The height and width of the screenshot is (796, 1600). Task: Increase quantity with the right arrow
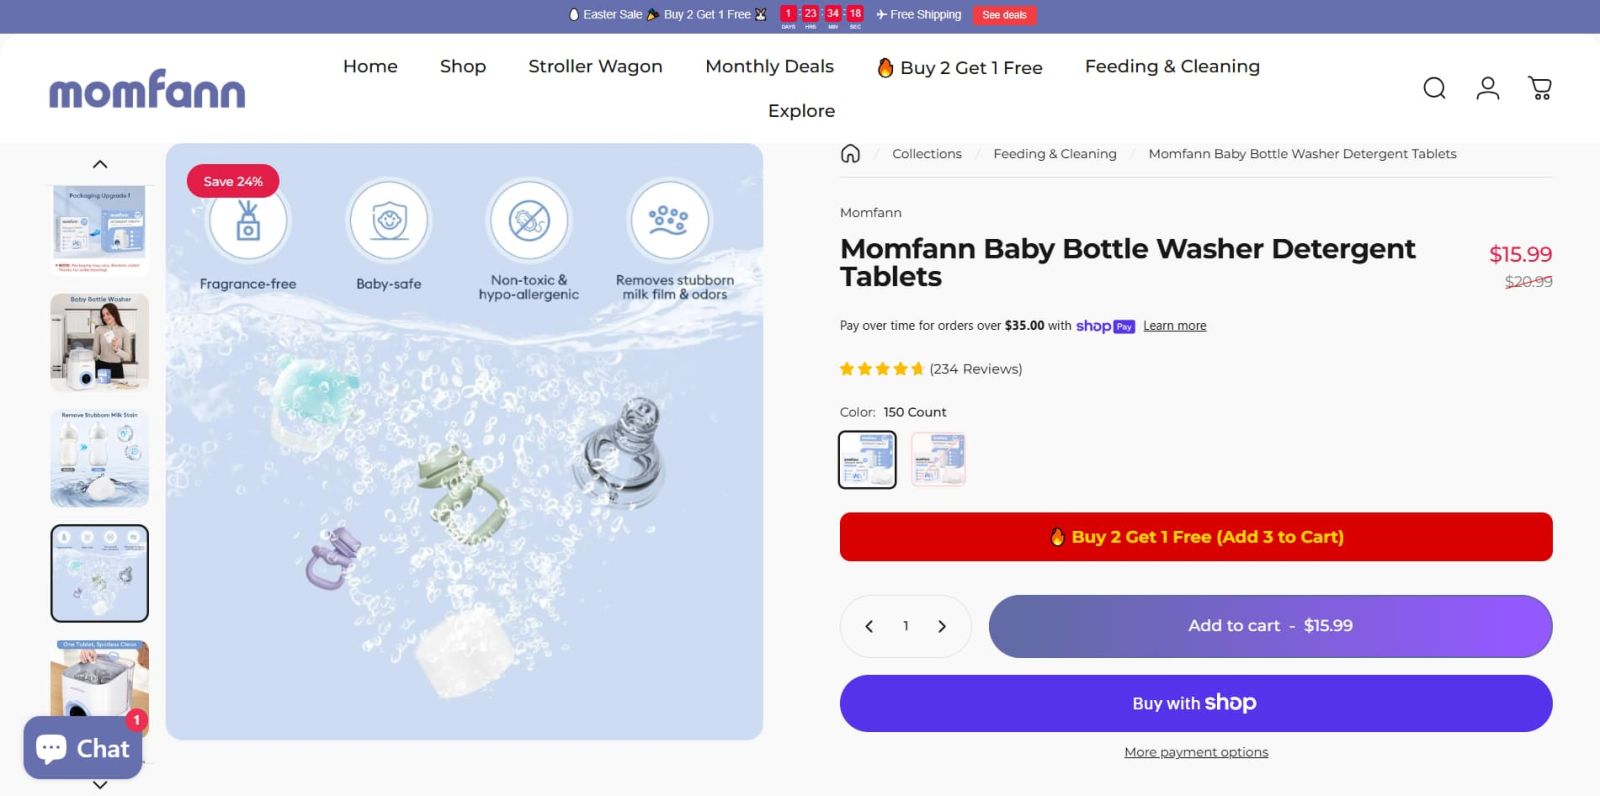pyautogui.click(x=941, y=626)
